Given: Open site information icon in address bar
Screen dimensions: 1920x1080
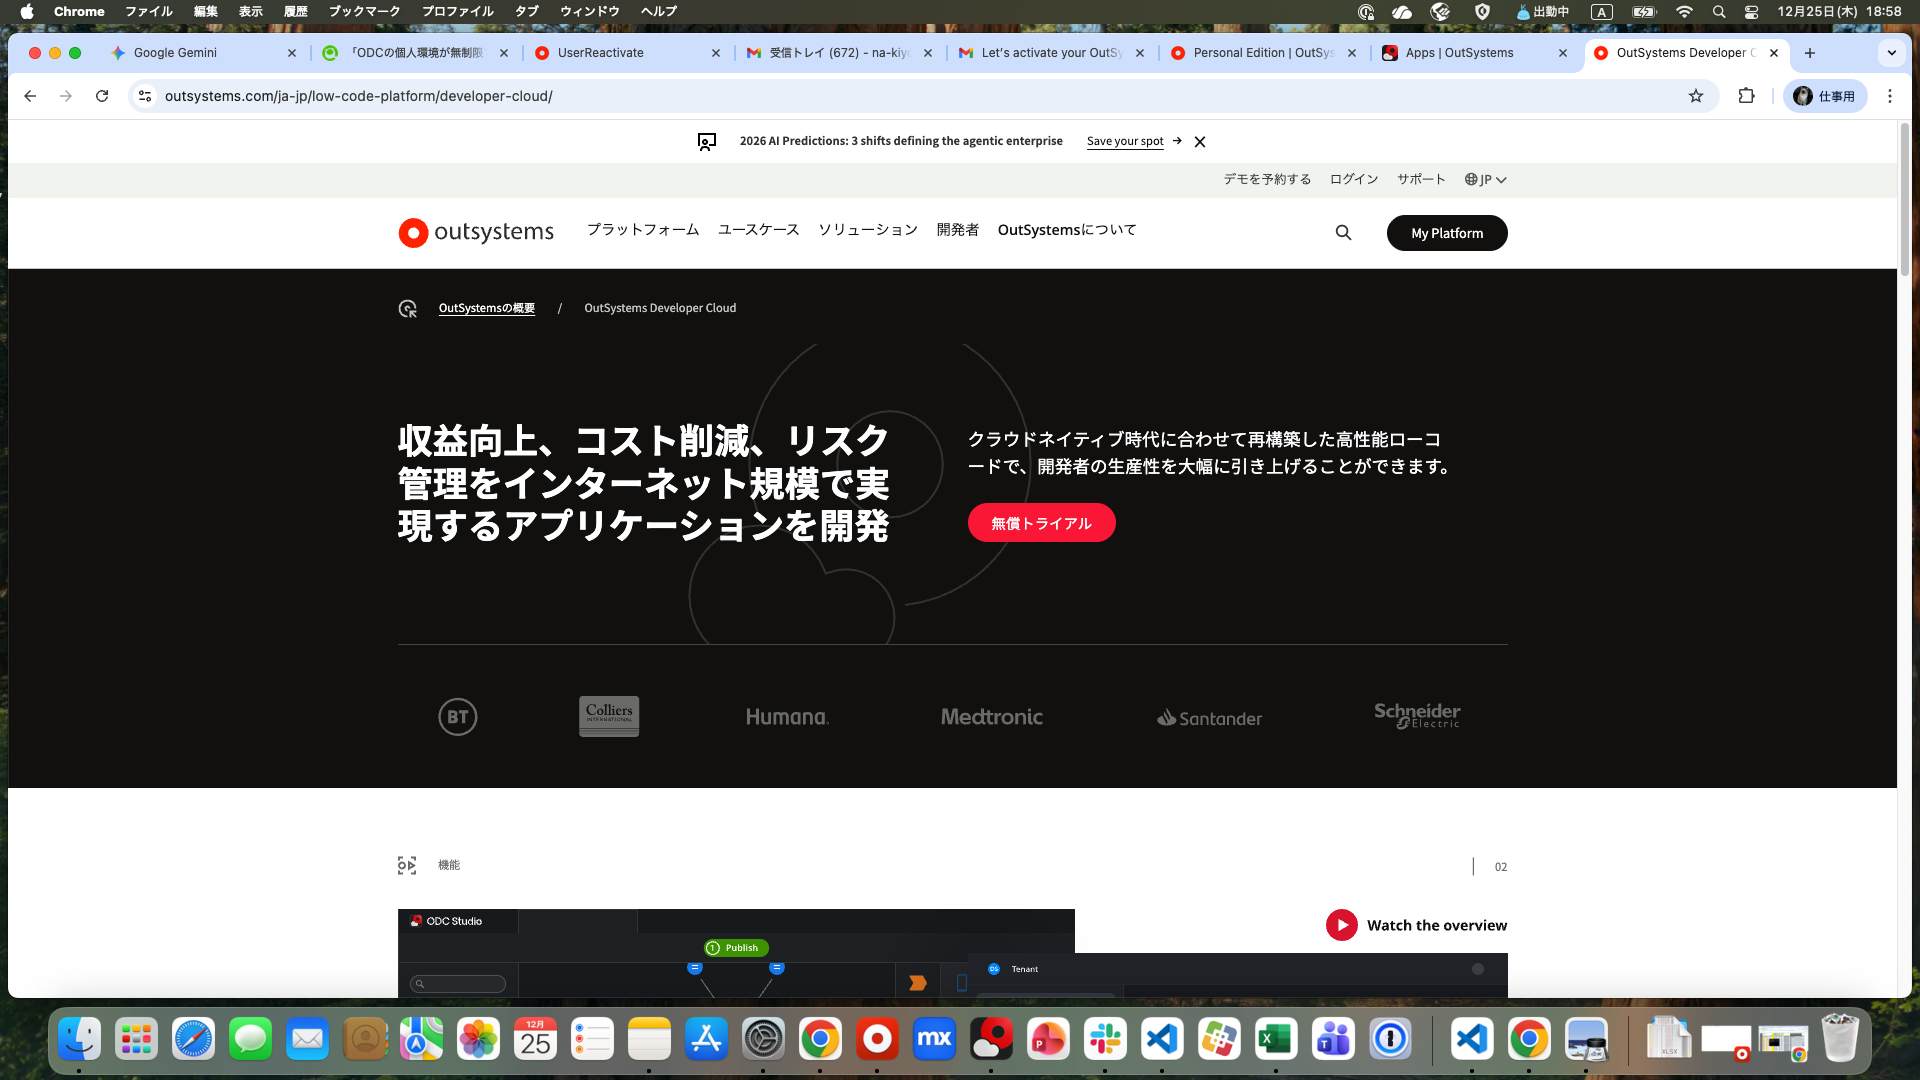Looking at the screenshot, I should point(145,96).
